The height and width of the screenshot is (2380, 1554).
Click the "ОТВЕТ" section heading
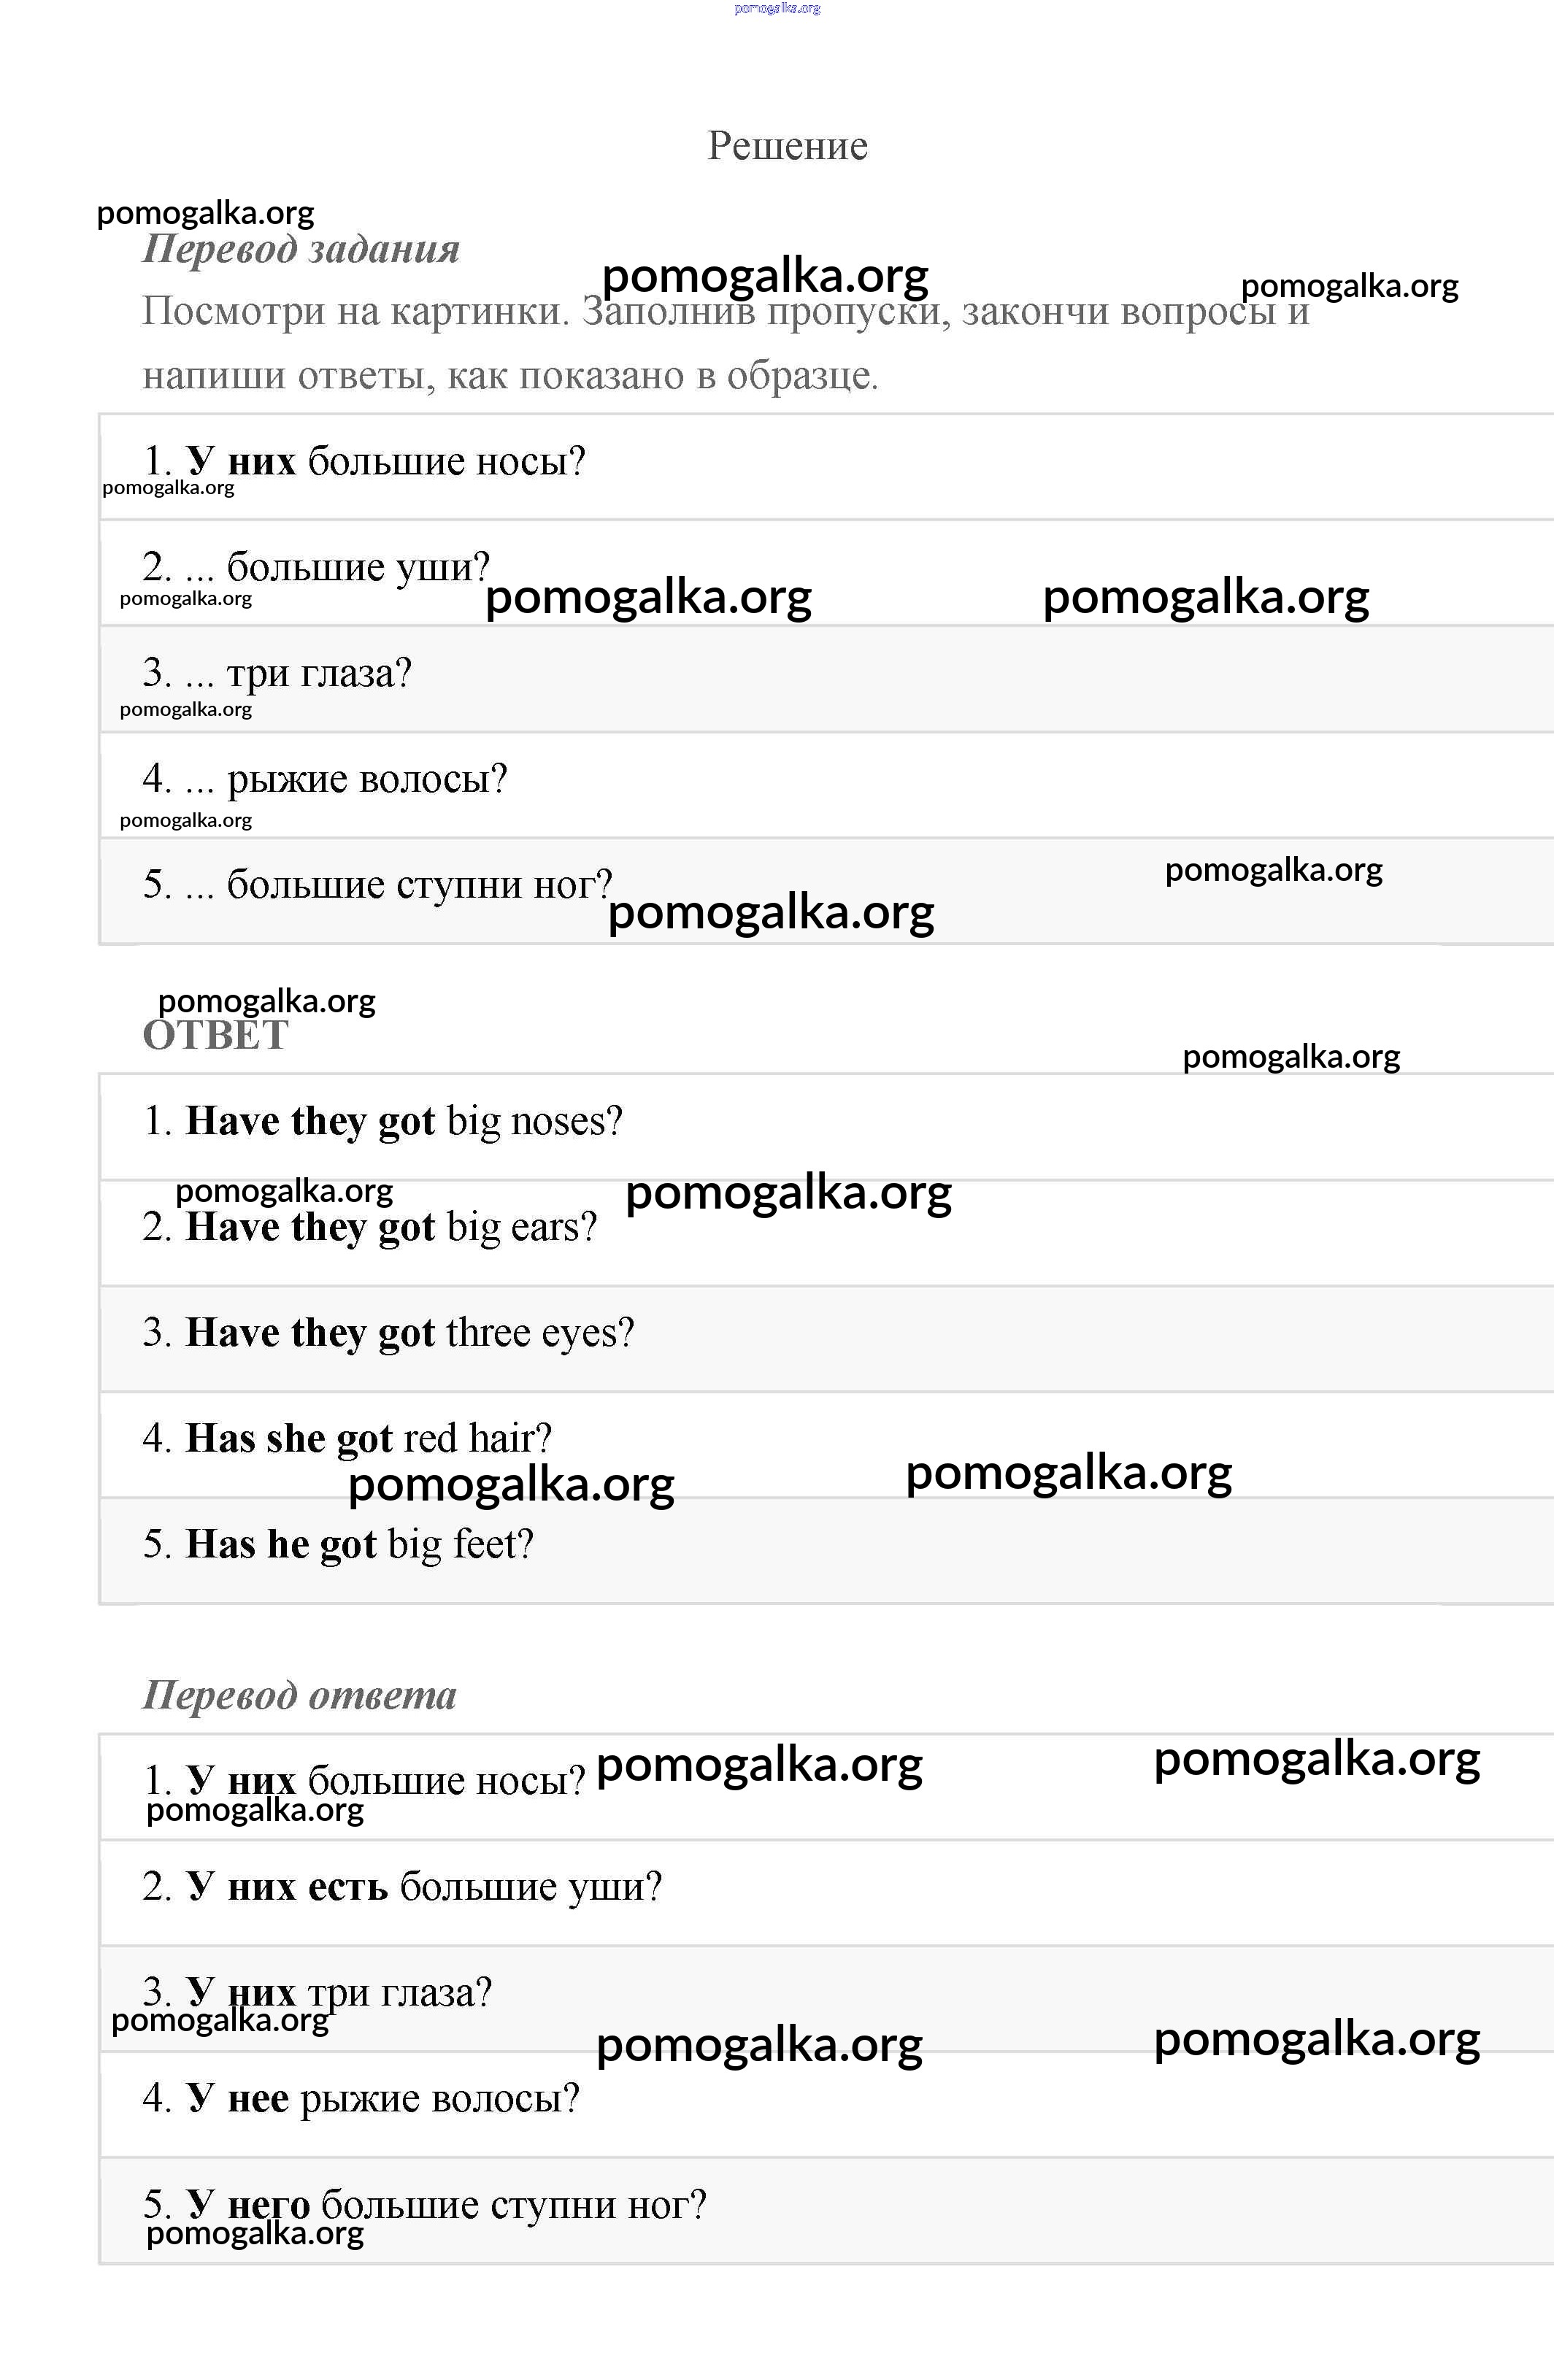[x=216, y=1036]
